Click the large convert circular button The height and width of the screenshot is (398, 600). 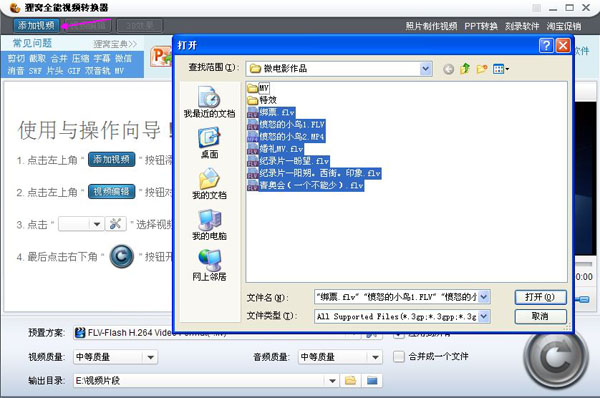(x=556, y=357)
